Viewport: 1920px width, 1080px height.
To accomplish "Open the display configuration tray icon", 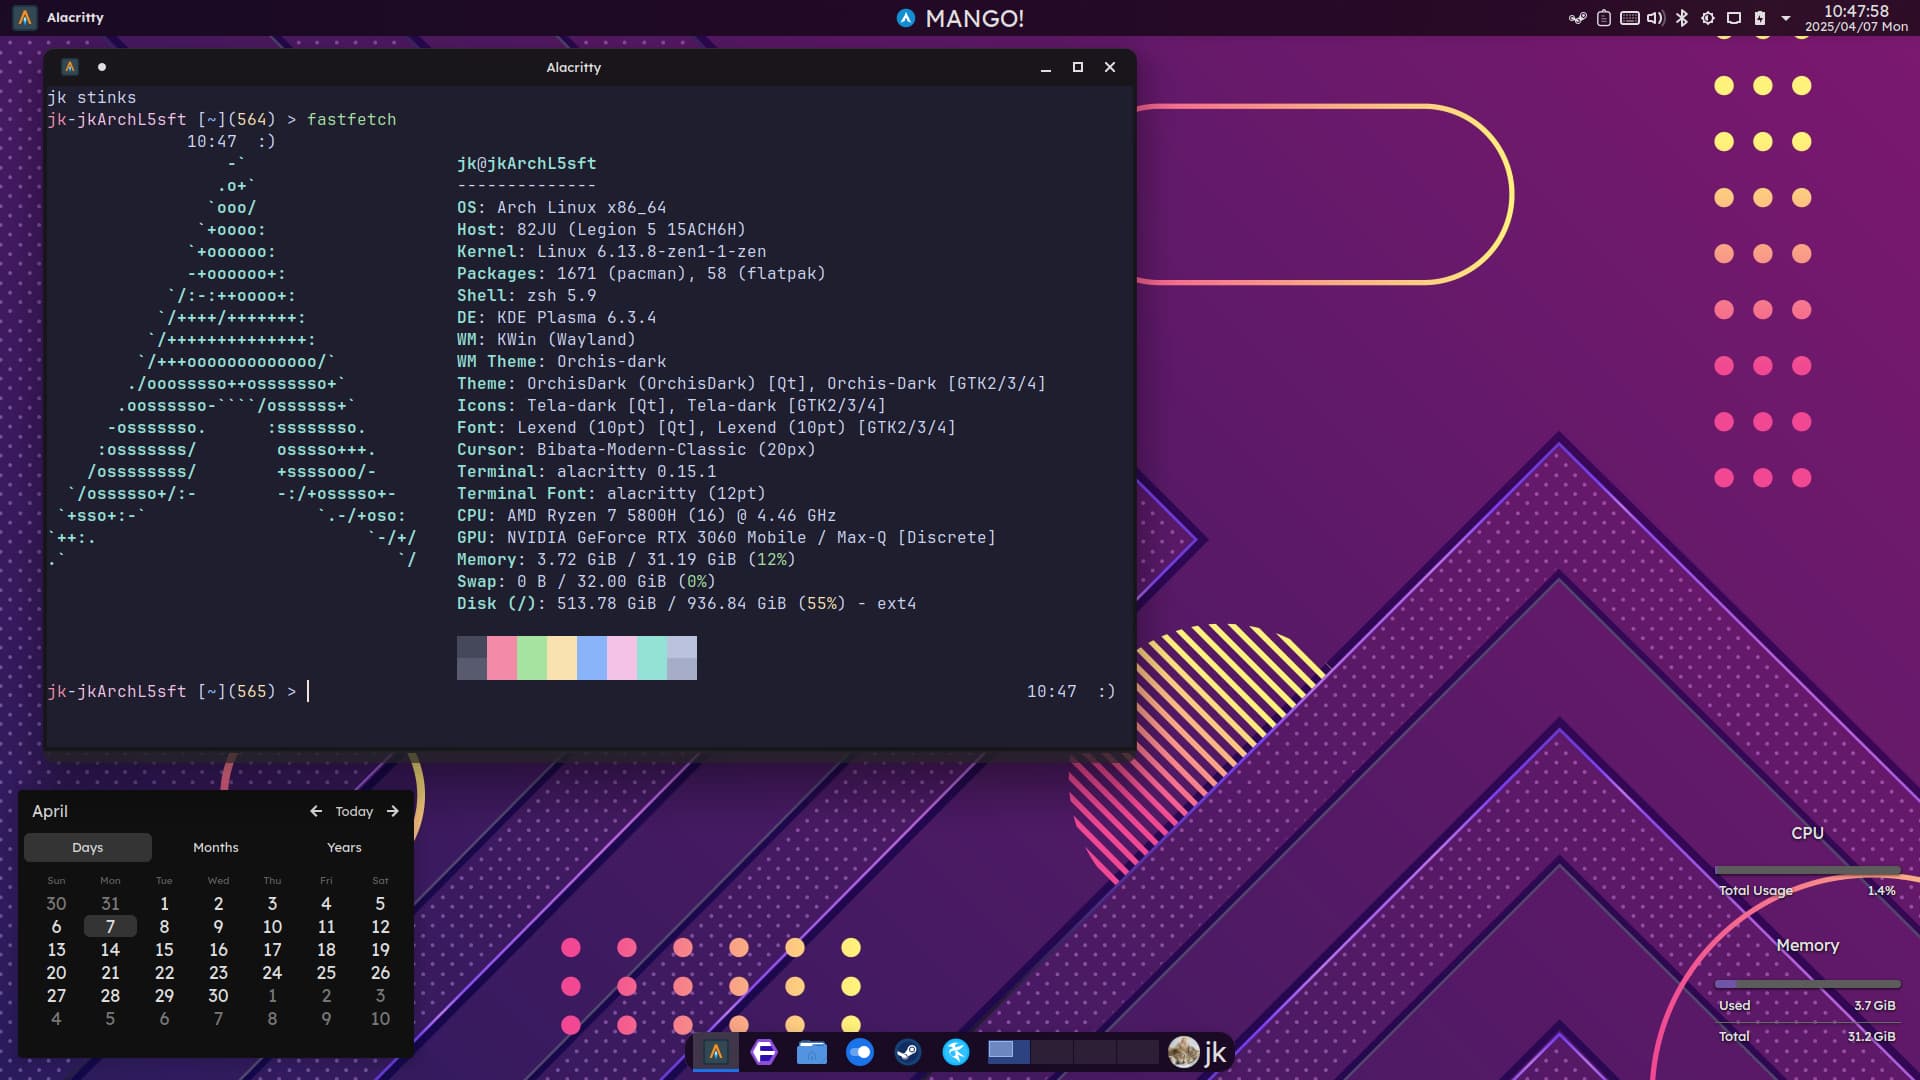I will [1734, 18].
